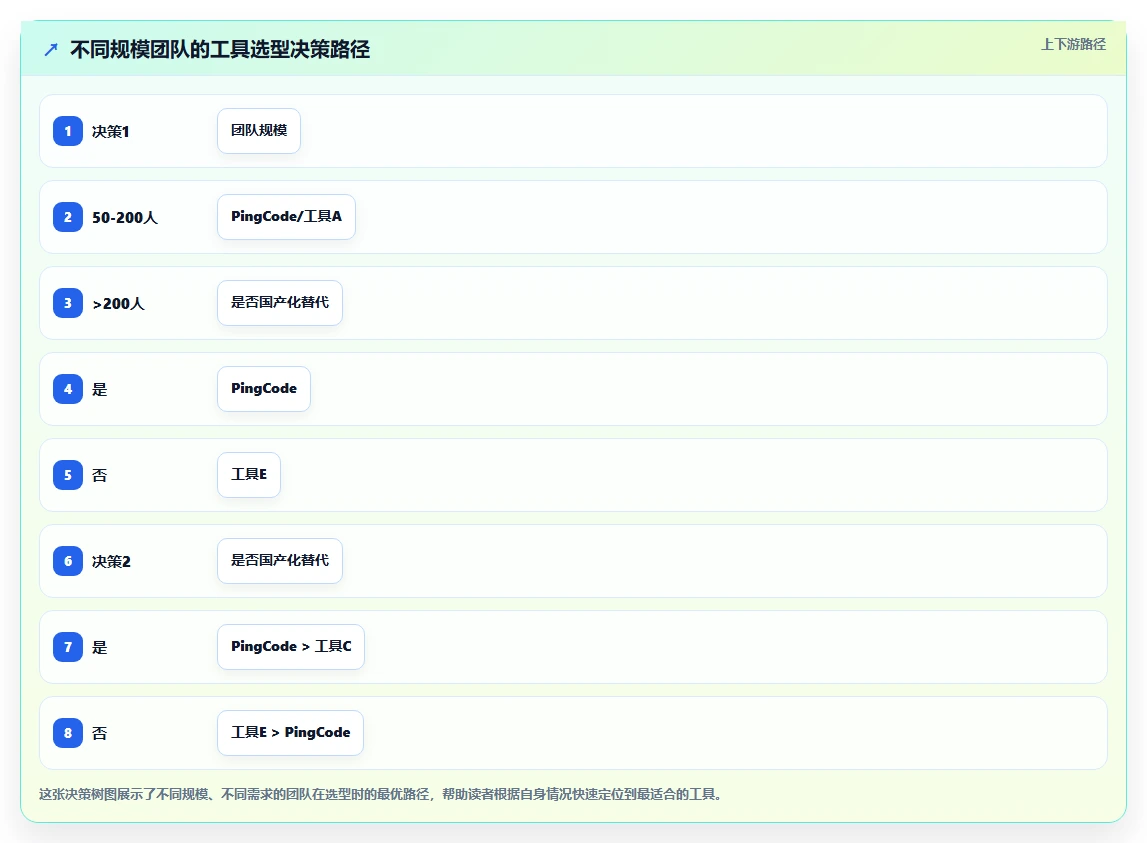Select the 决策2 label
This screenshot has height=843, width=1147.
coord(111,561)
